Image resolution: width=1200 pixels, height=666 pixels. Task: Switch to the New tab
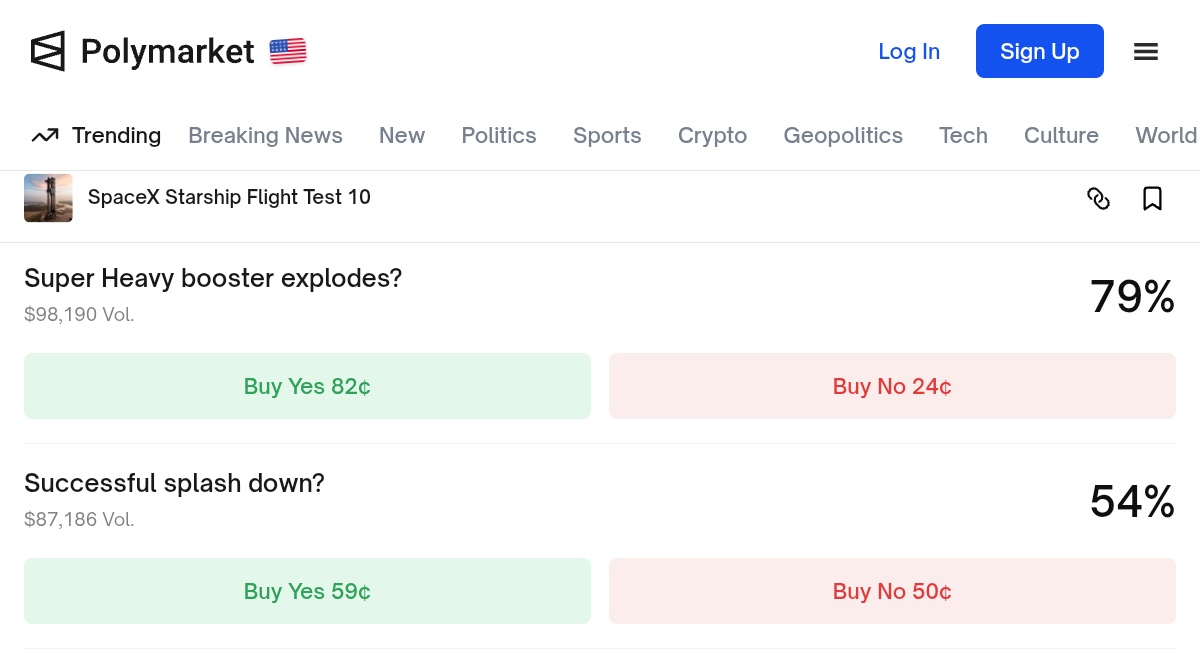pyautogui.click(x=402, y=135)
